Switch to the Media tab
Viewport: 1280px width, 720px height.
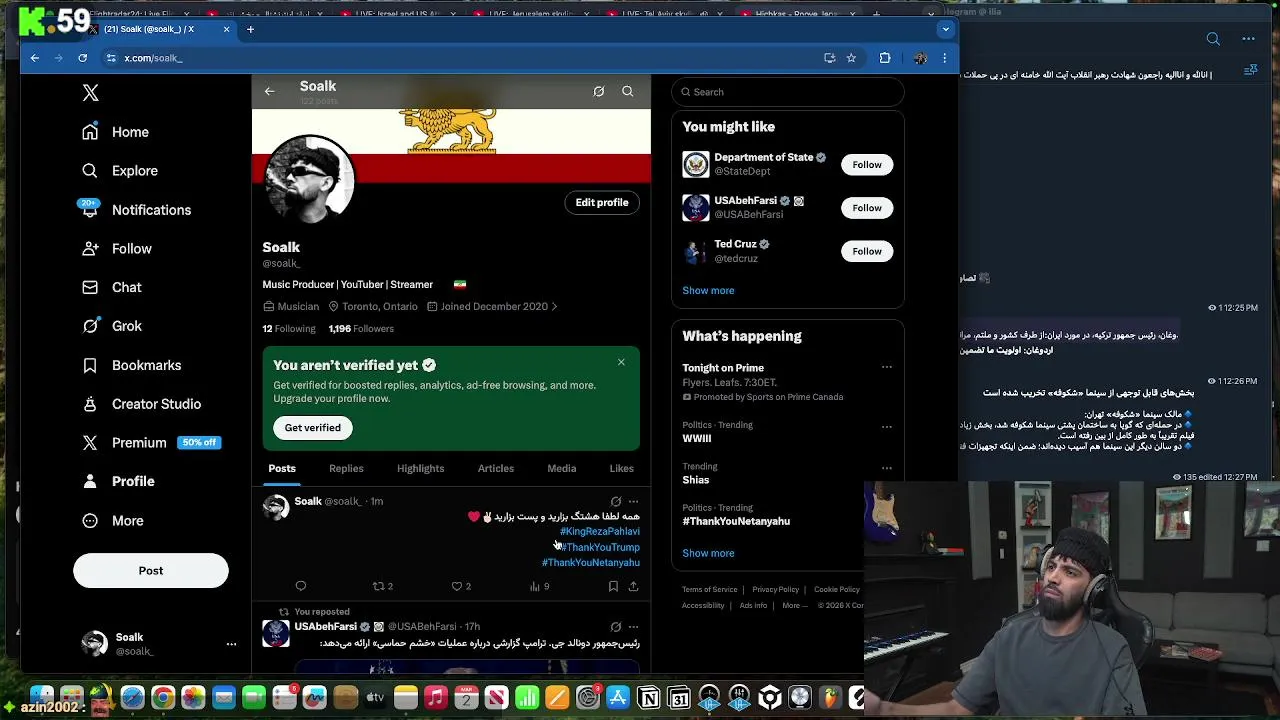coord(561,468)
